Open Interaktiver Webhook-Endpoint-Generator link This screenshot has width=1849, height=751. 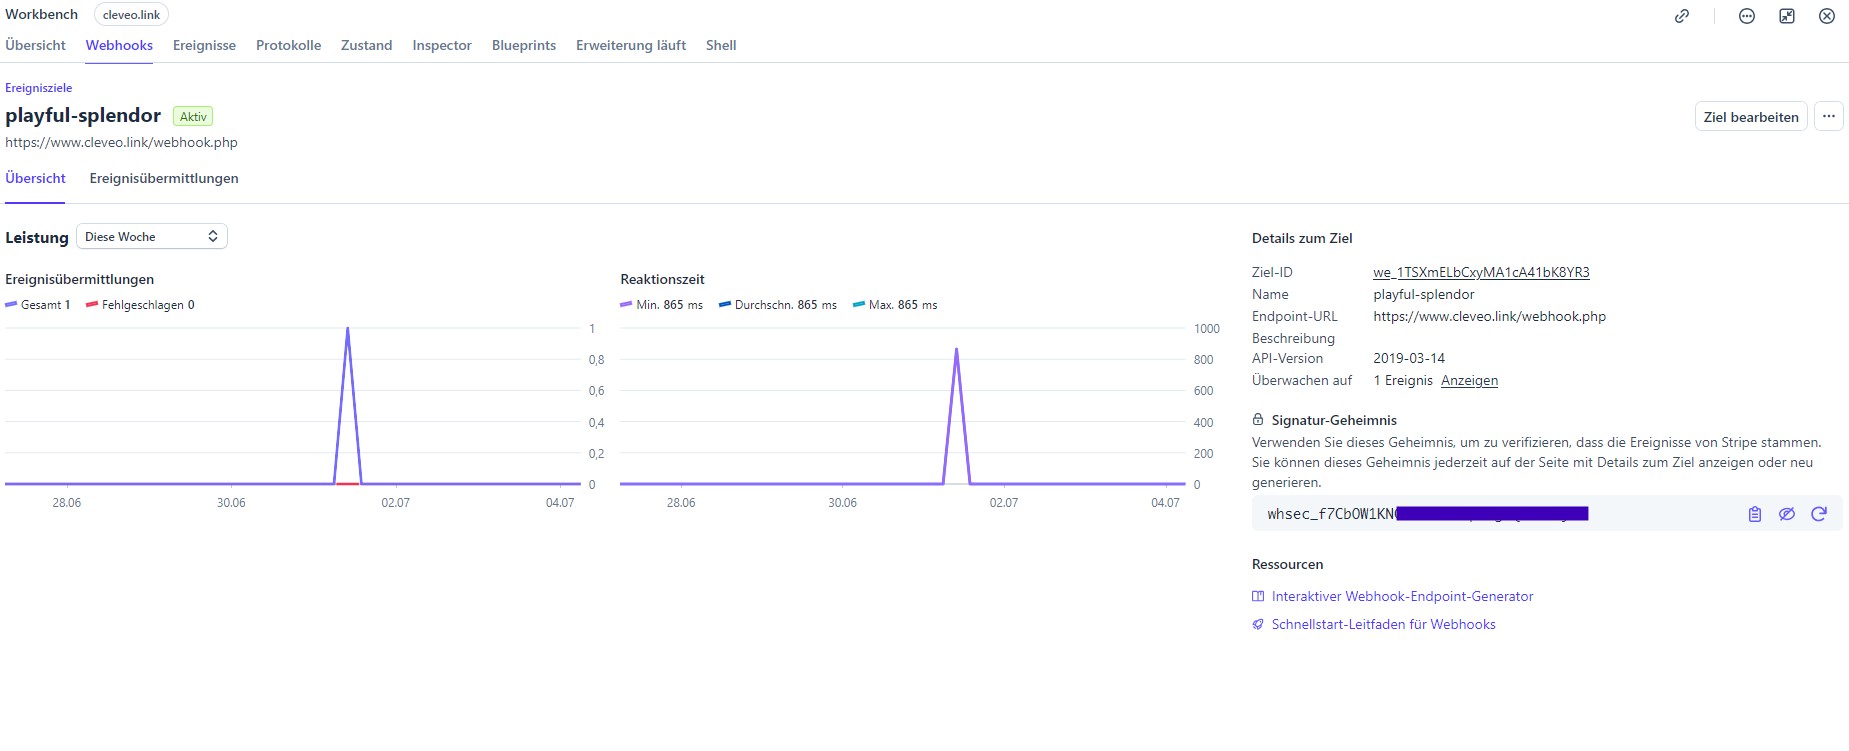click(1402, 596)
